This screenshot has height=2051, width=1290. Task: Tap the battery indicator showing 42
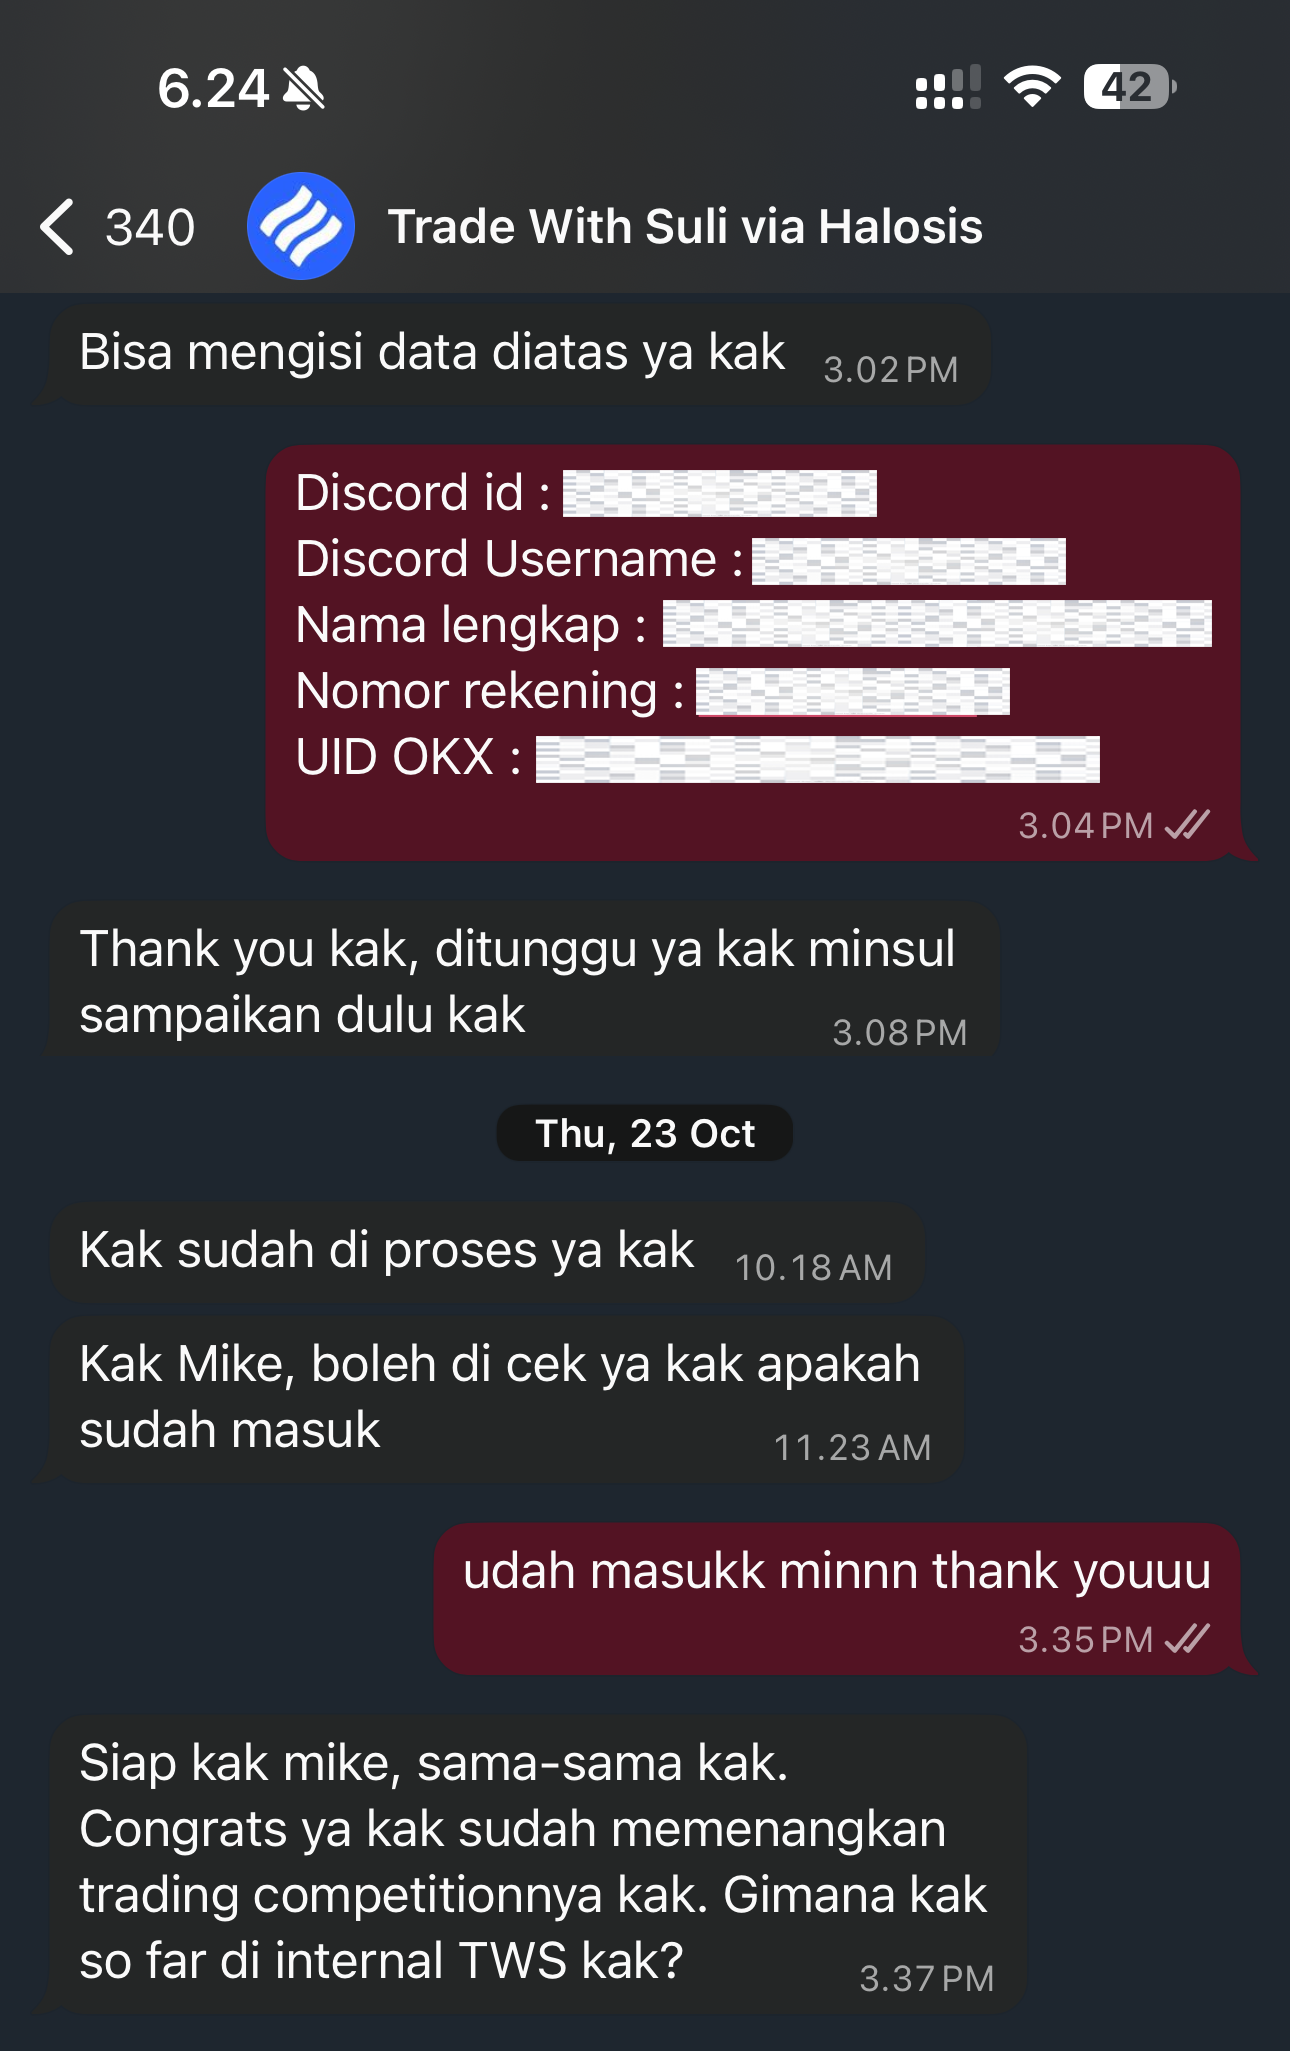[1130, 87]
